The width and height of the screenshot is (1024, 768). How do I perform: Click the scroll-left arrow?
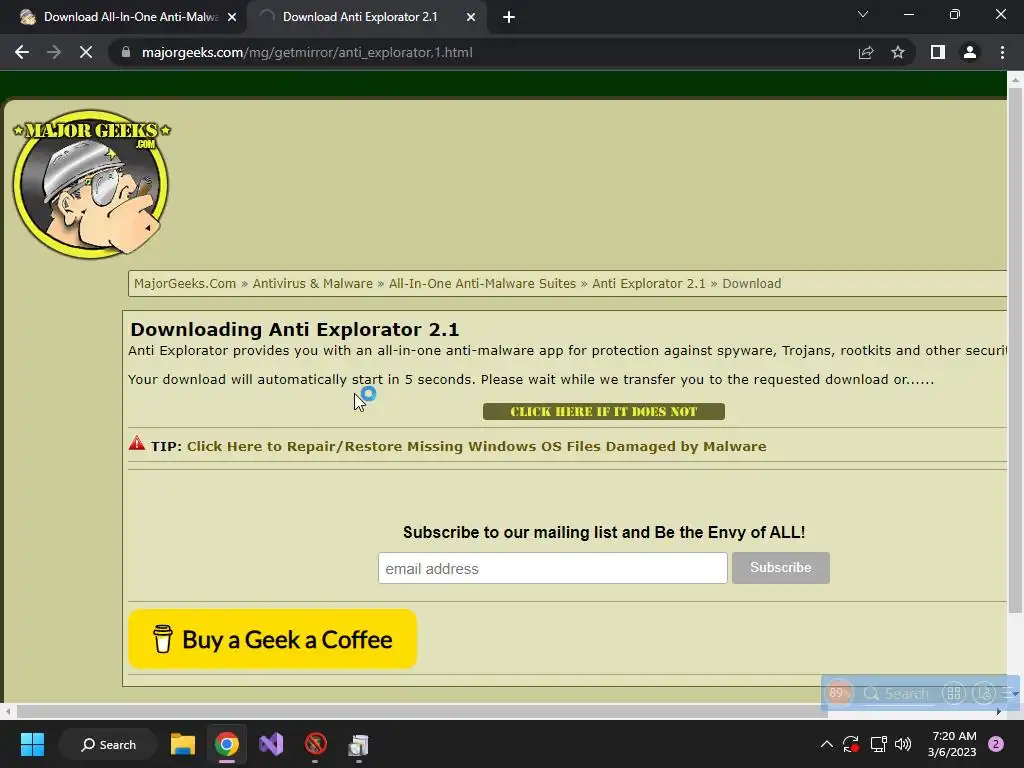[x=7, y=711]
